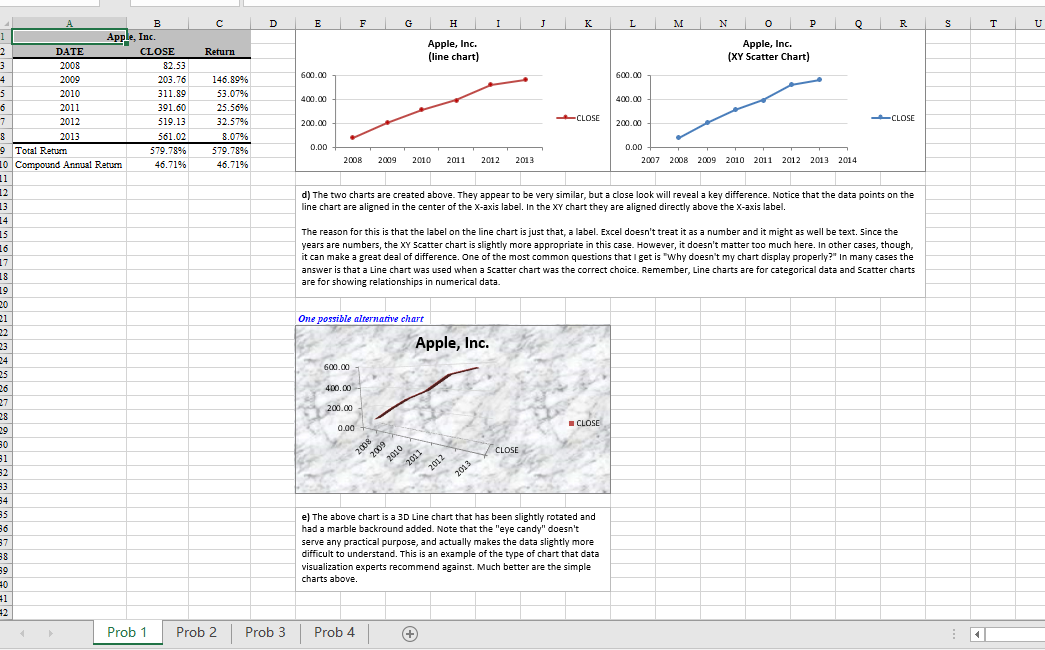The image size is (1045, 650).
Task: Click the red CLOSE legend in line chart
Action: [x=578, y=118]
